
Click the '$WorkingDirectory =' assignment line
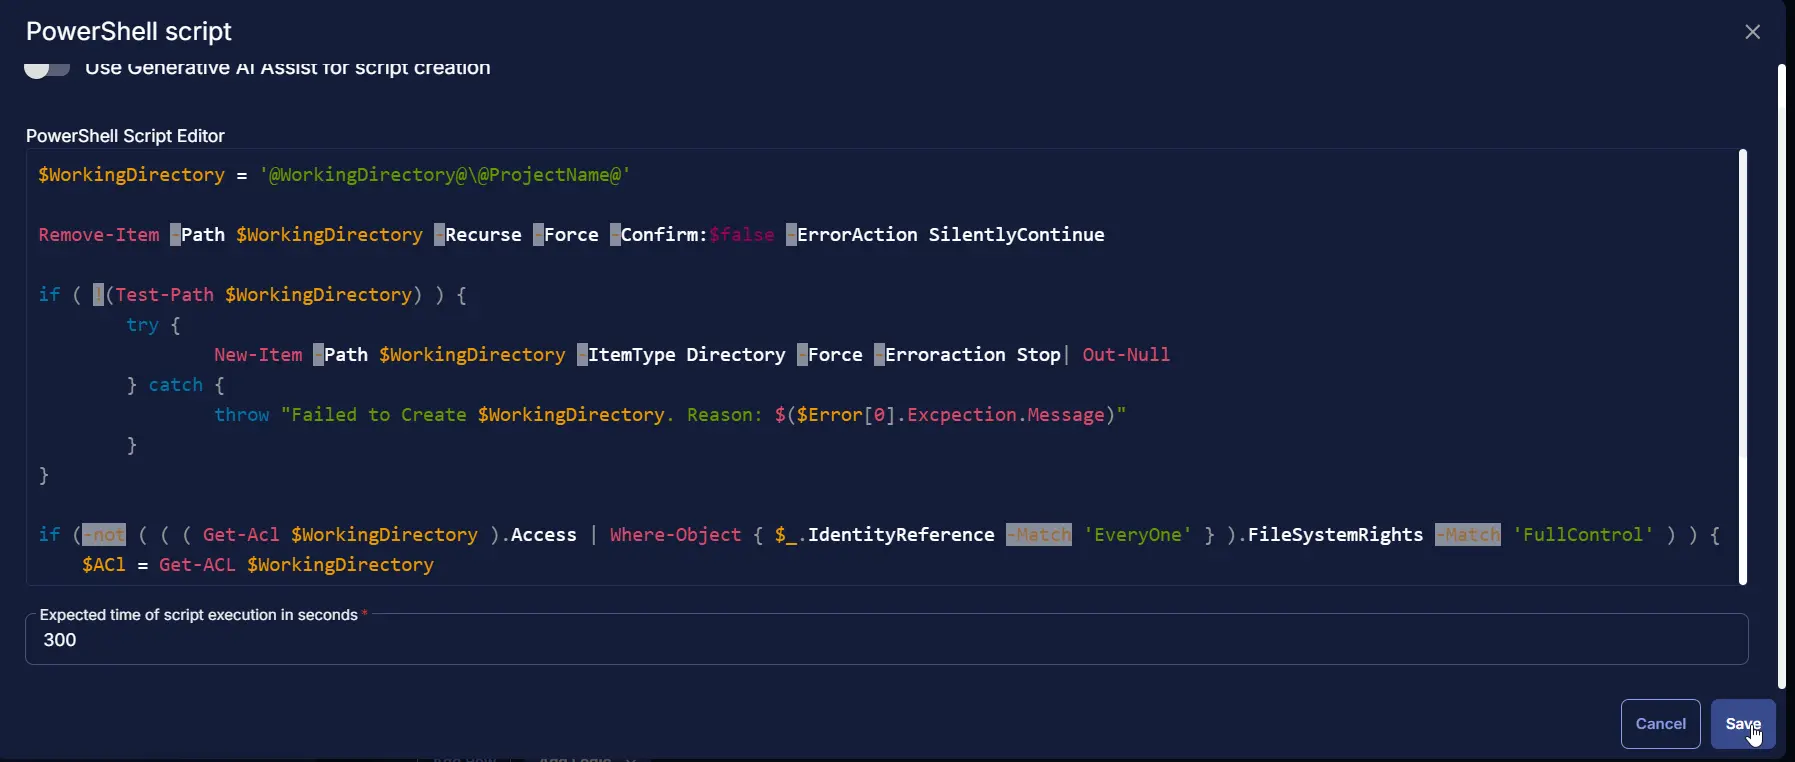coord(335,175)
